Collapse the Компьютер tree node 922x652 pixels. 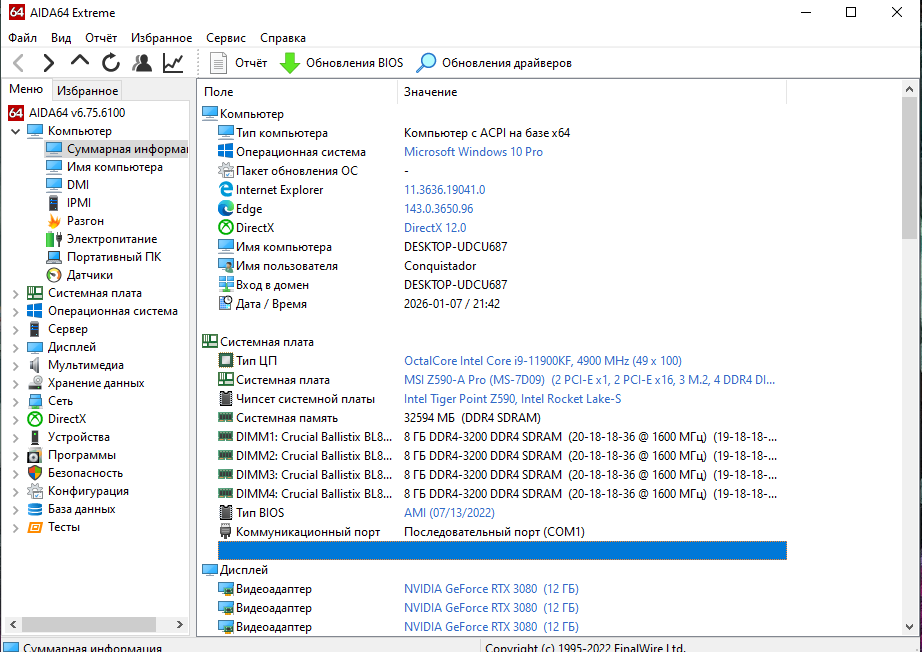tap(15, 131)
